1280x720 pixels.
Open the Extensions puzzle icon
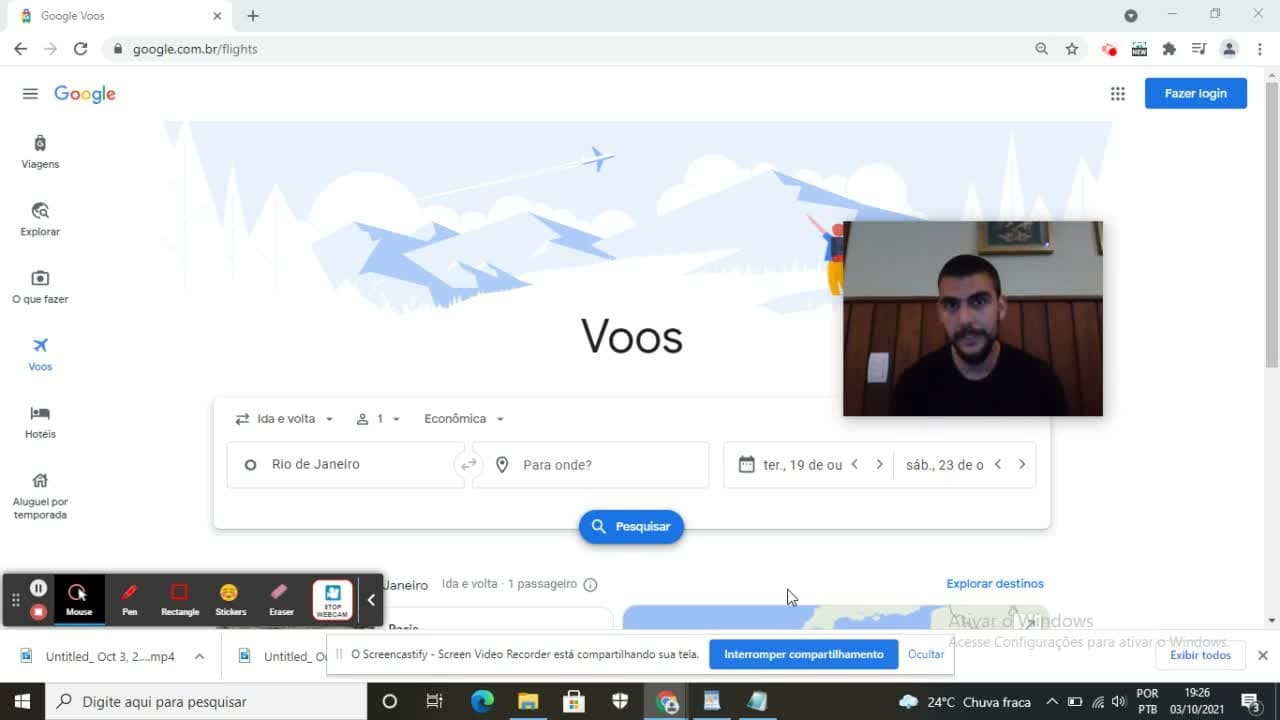click(1169, 49)
